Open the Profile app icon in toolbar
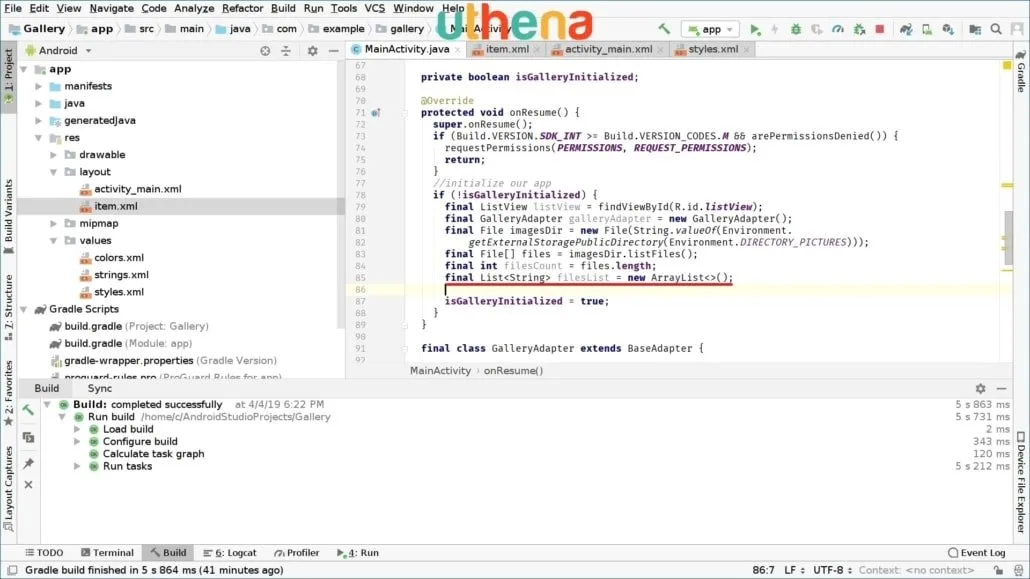The image size is (1030, 579). (838, 29)
